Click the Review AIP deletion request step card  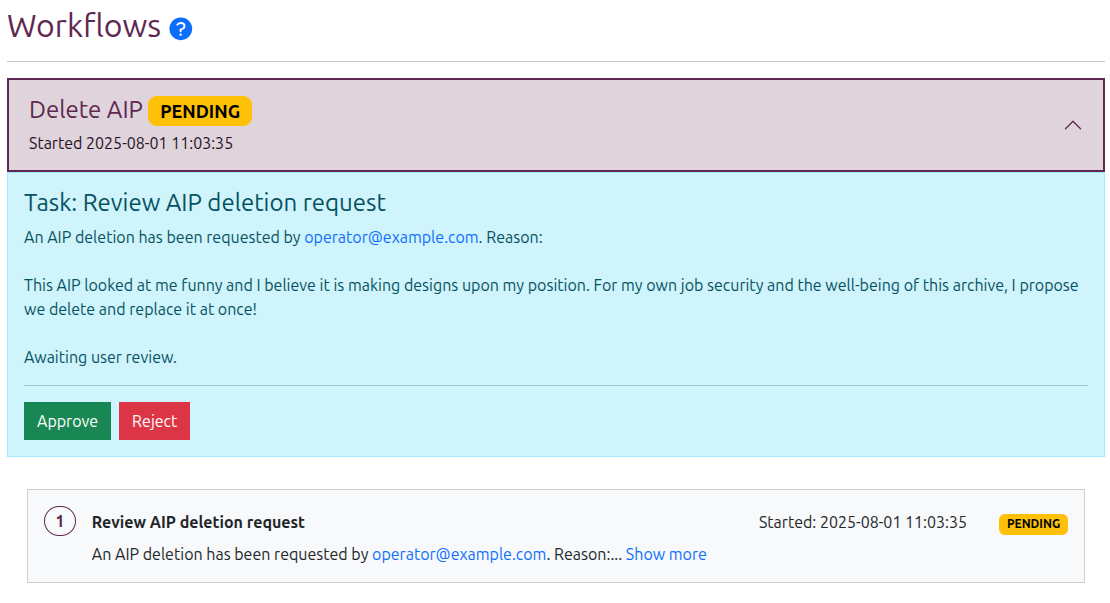(x=556, y=536)
